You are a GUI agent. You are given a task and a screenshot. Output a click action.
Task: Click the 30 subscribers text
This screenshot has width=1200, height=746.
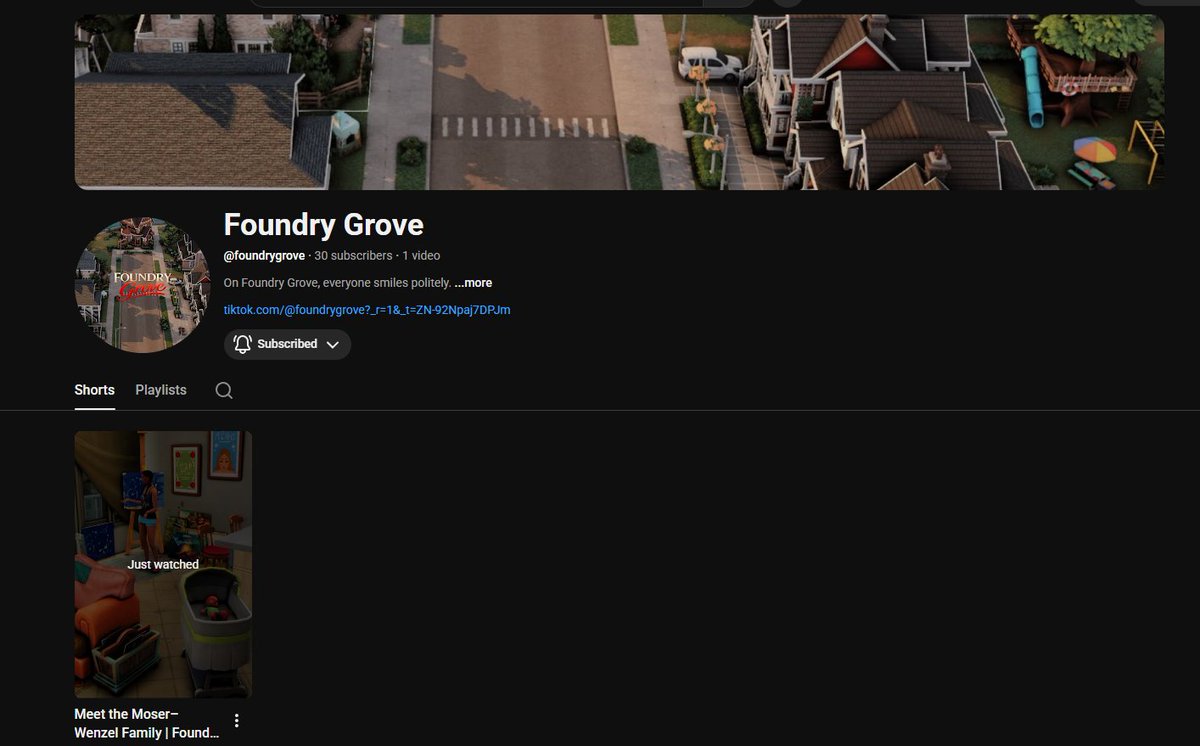point(353,256)
